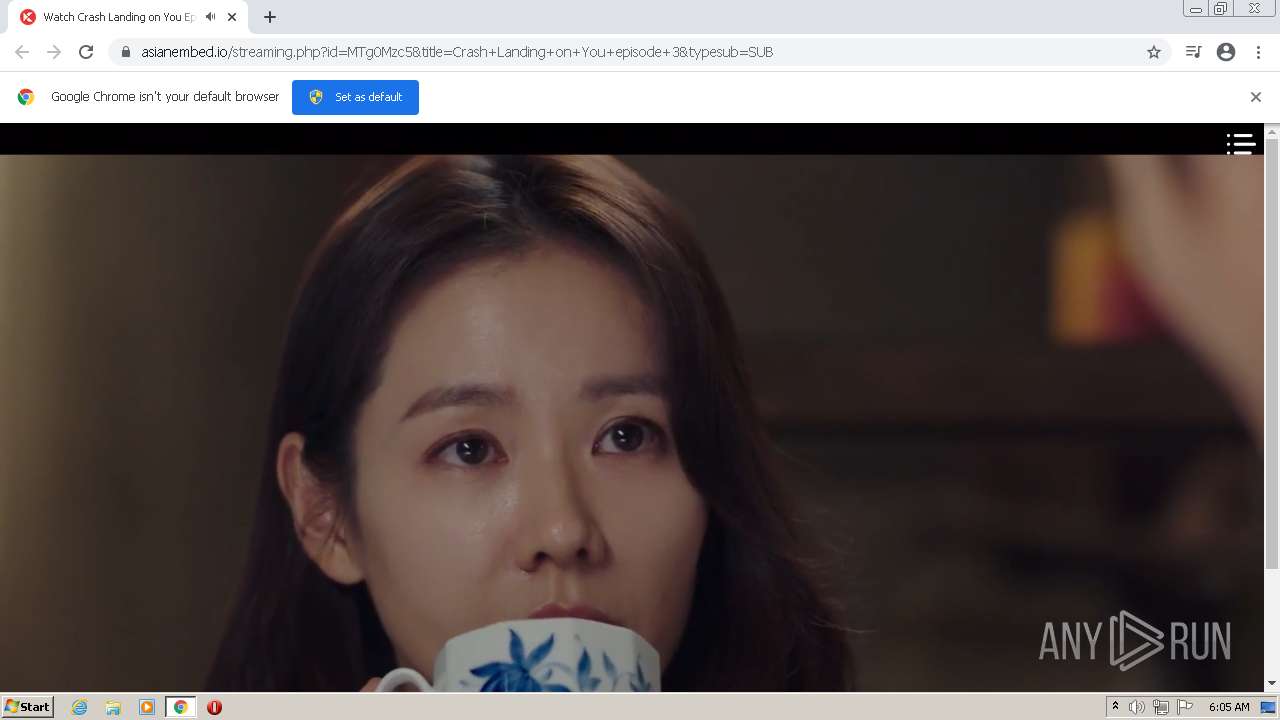View site security padlock information
The width and height of the screenshot is (1280, 720).
tap(126, 52)
